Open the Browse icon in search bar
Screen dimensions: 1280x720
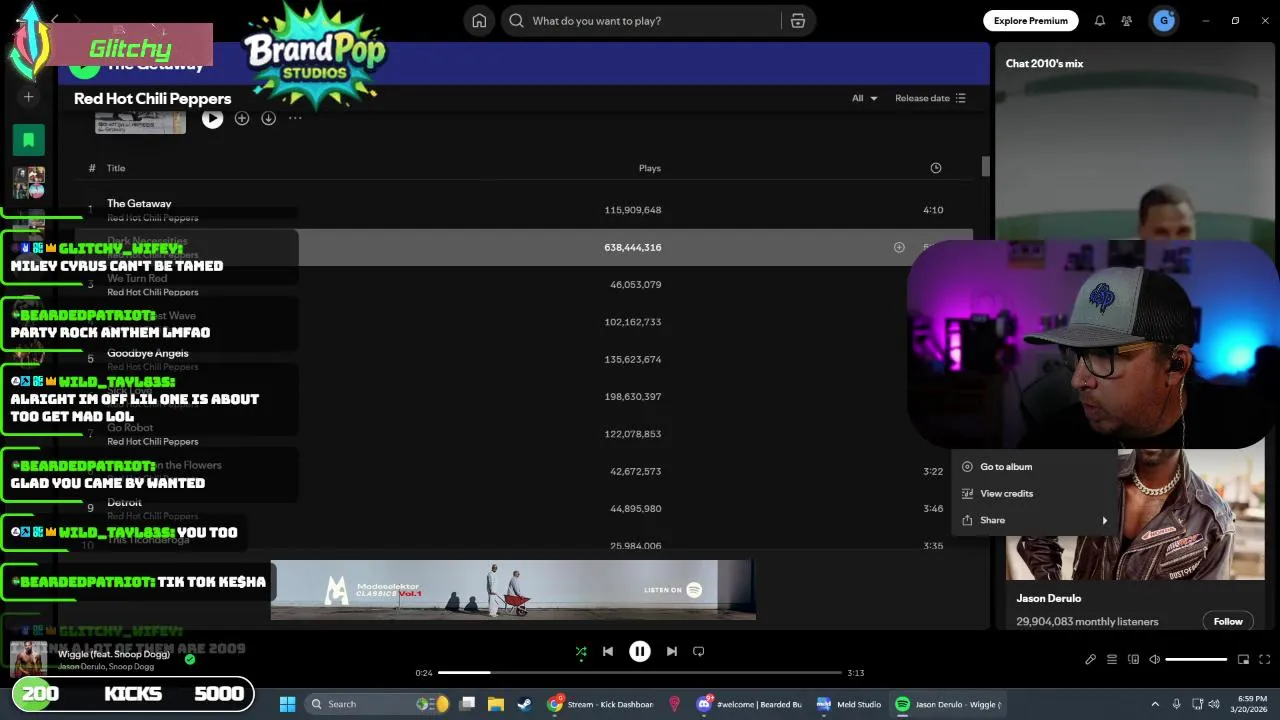point(798,21)
